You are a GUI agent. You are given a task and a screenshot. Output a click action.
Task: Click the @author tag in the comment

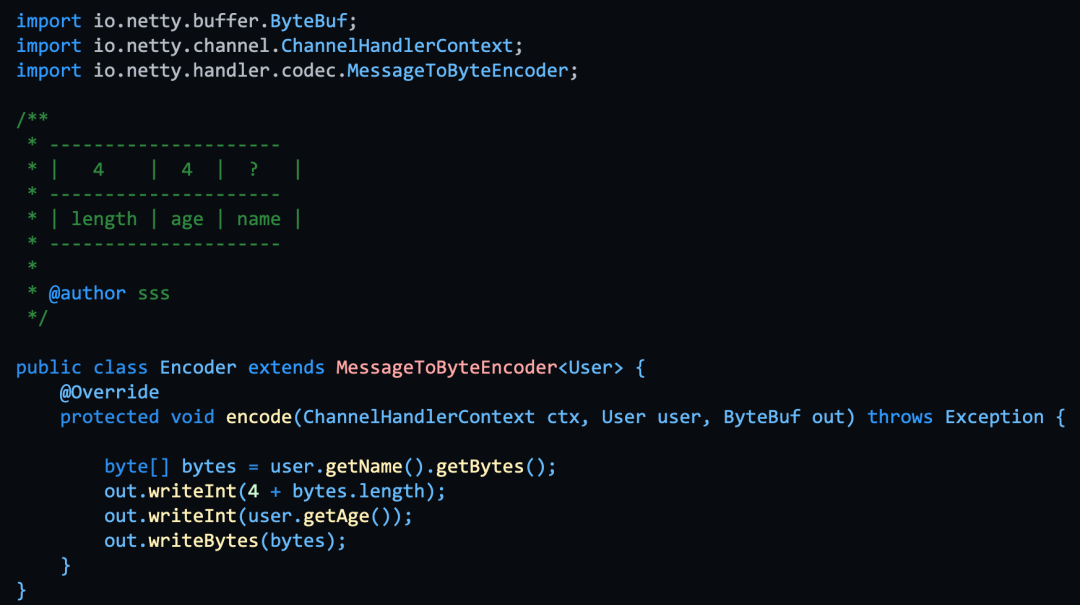pos(87,294)
